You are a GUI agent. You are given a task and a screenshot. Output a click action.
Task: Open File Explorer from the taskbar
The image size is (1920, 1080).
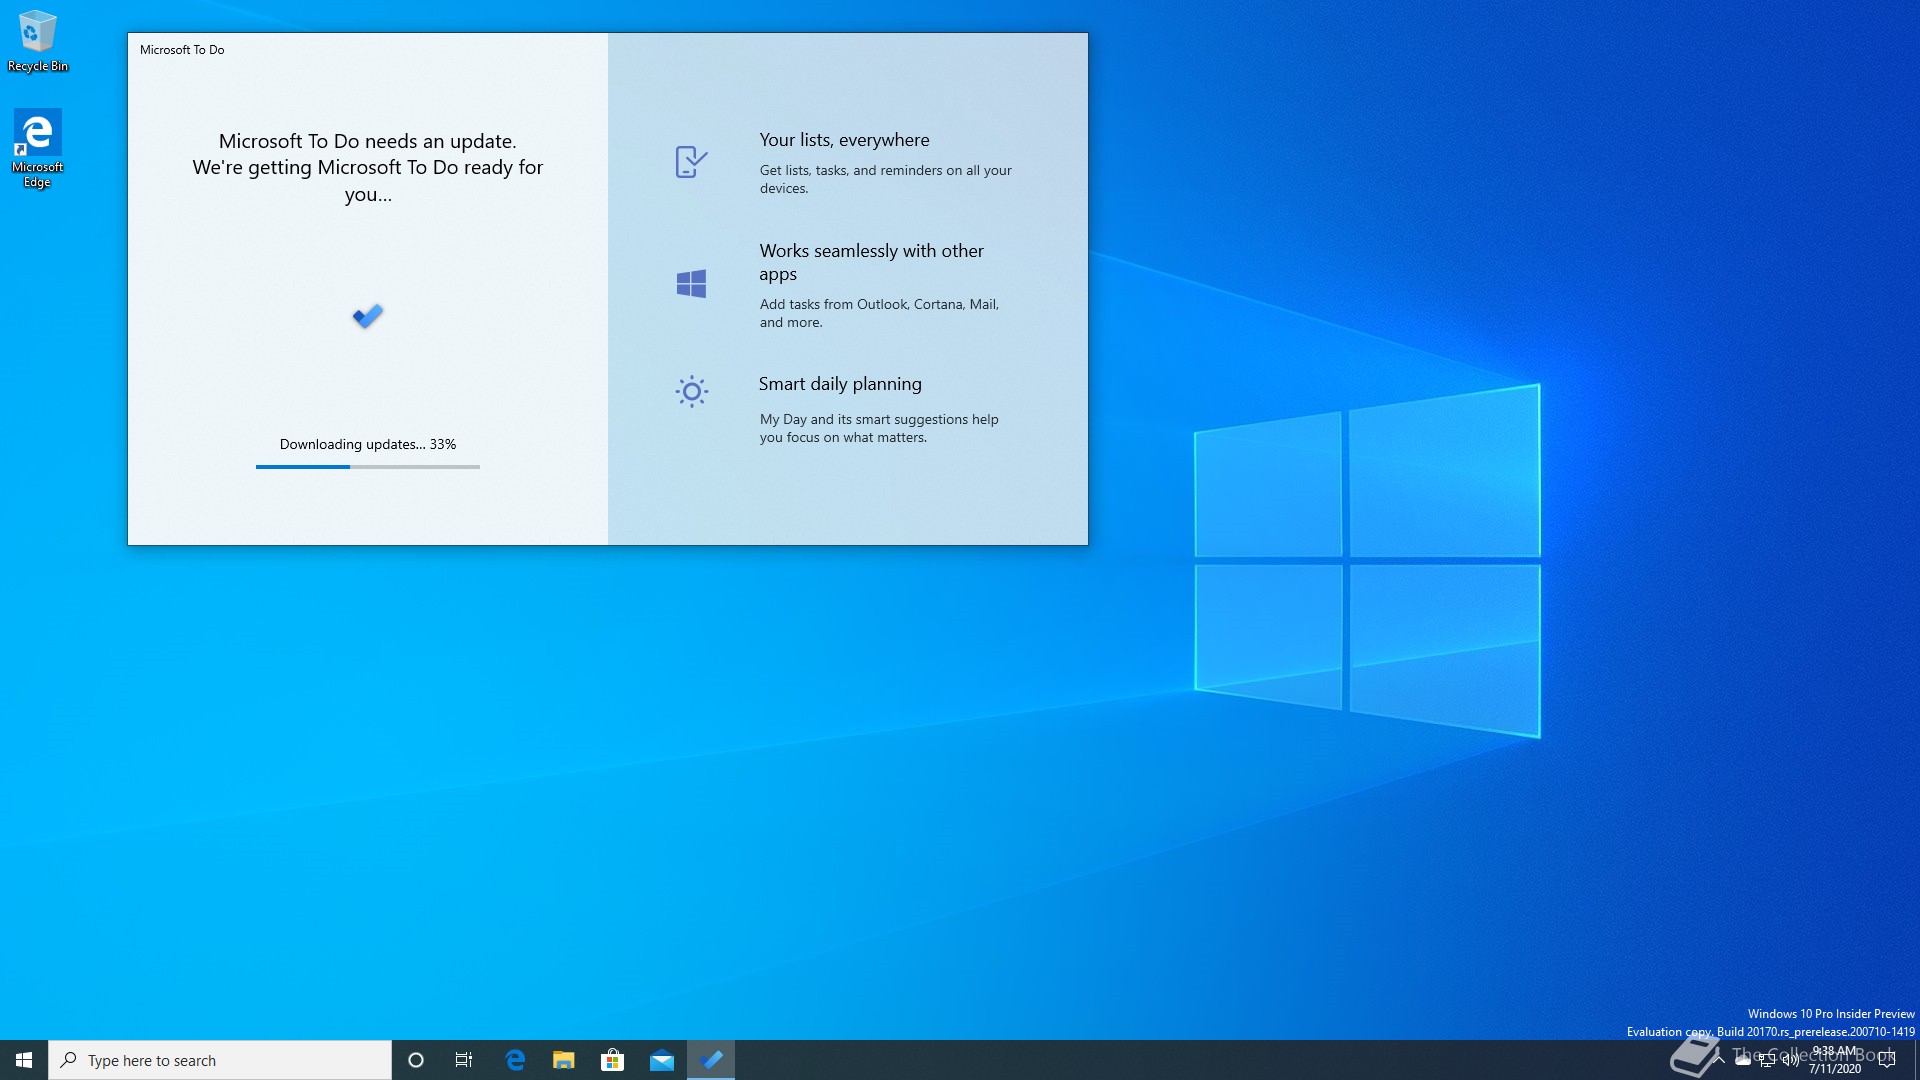click(x=564, y=1060)
